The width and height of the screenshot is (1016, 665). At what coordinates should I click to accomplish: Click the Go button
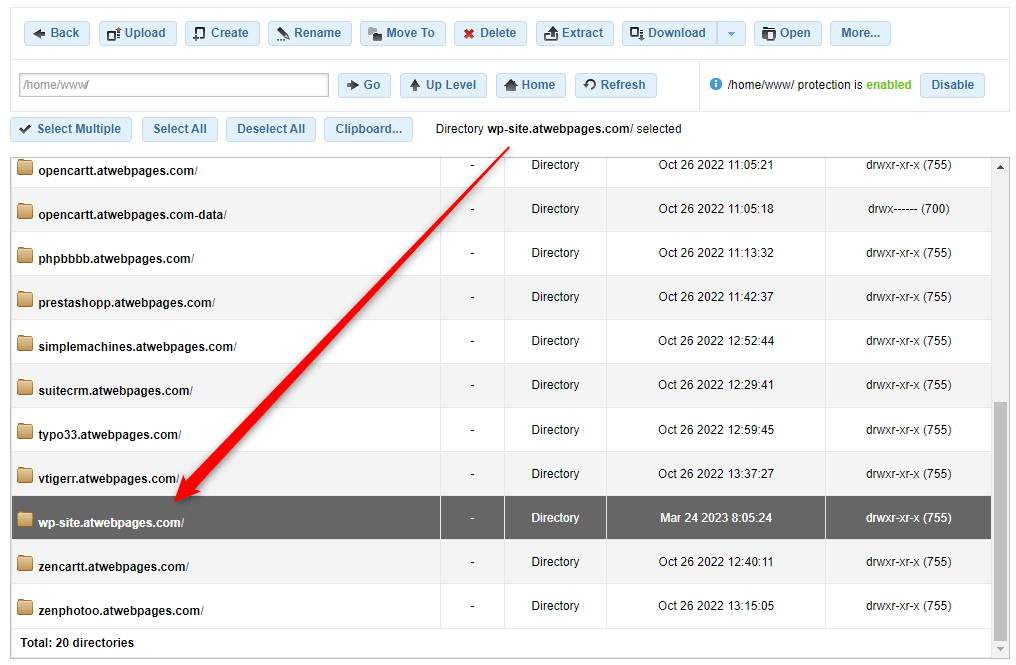363,84
